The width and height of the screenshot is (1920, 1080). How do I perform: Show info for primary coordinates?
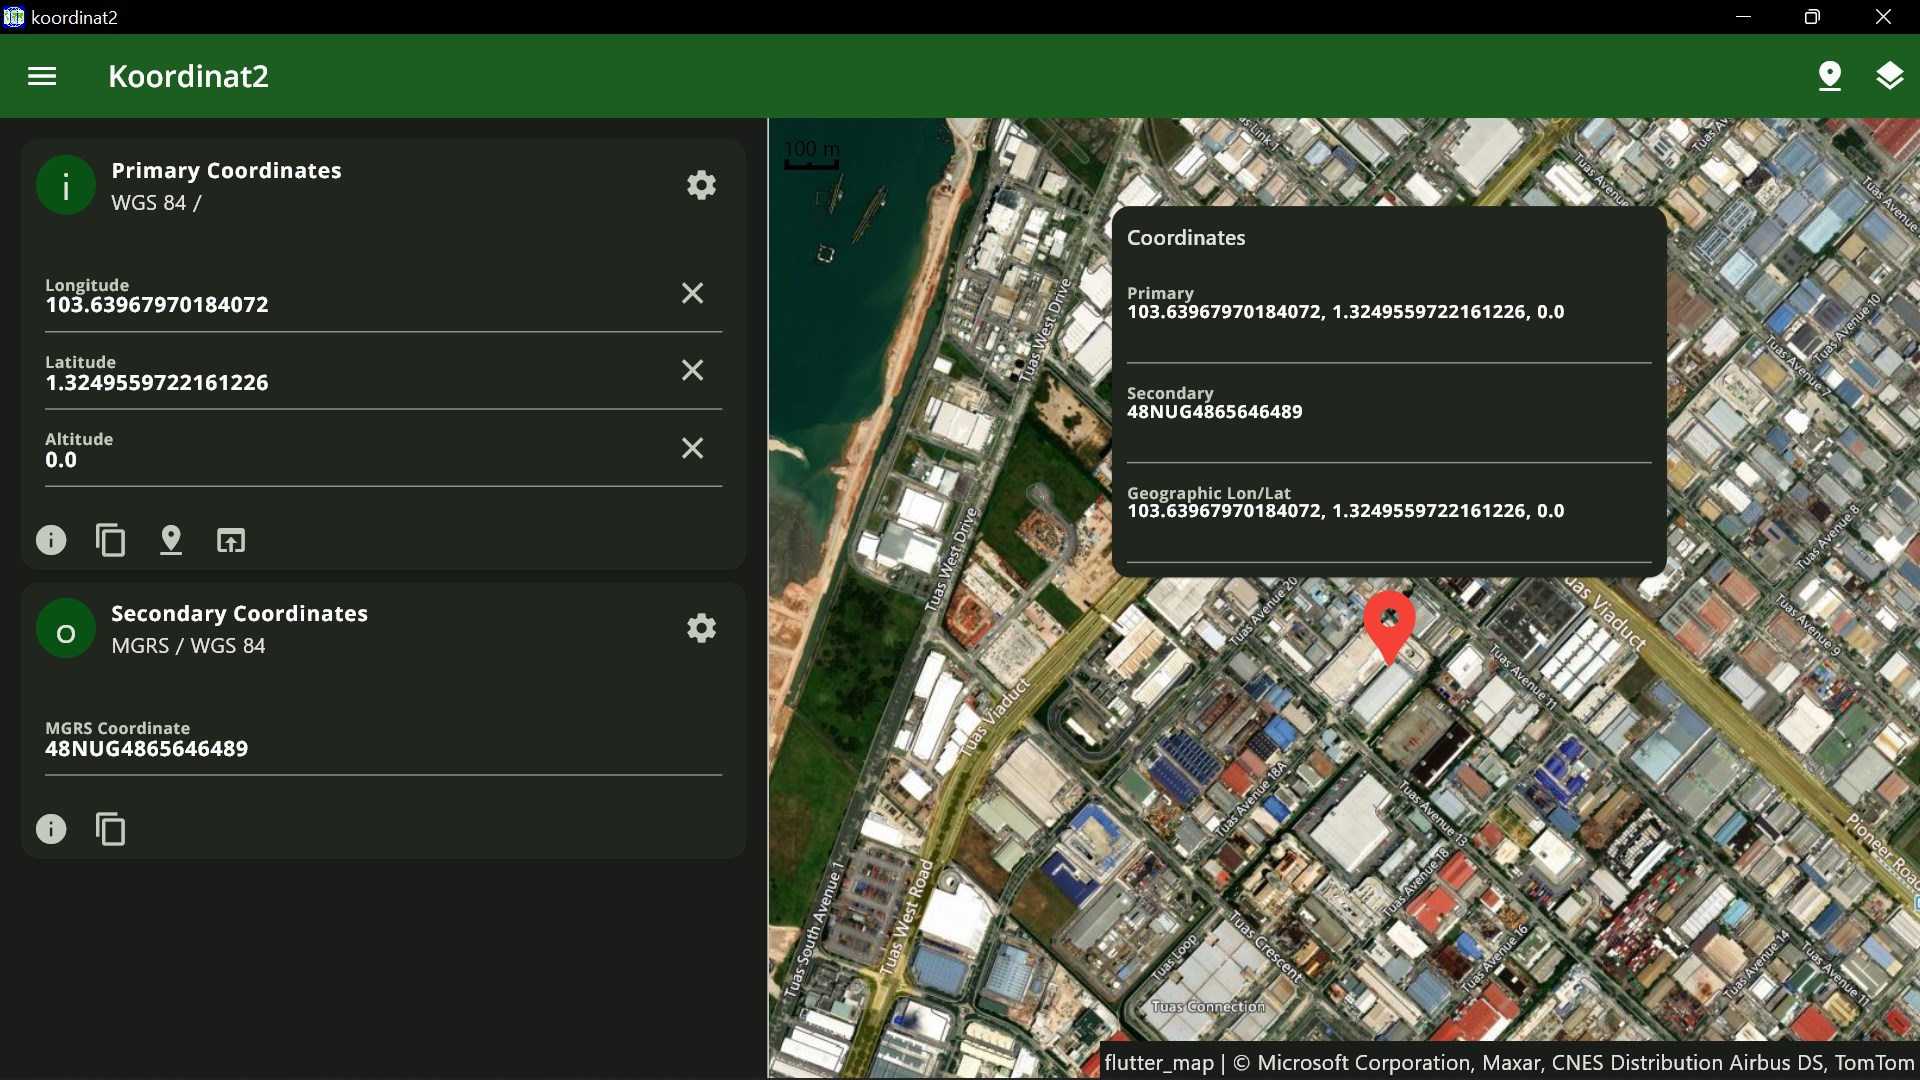click(51, 540)
